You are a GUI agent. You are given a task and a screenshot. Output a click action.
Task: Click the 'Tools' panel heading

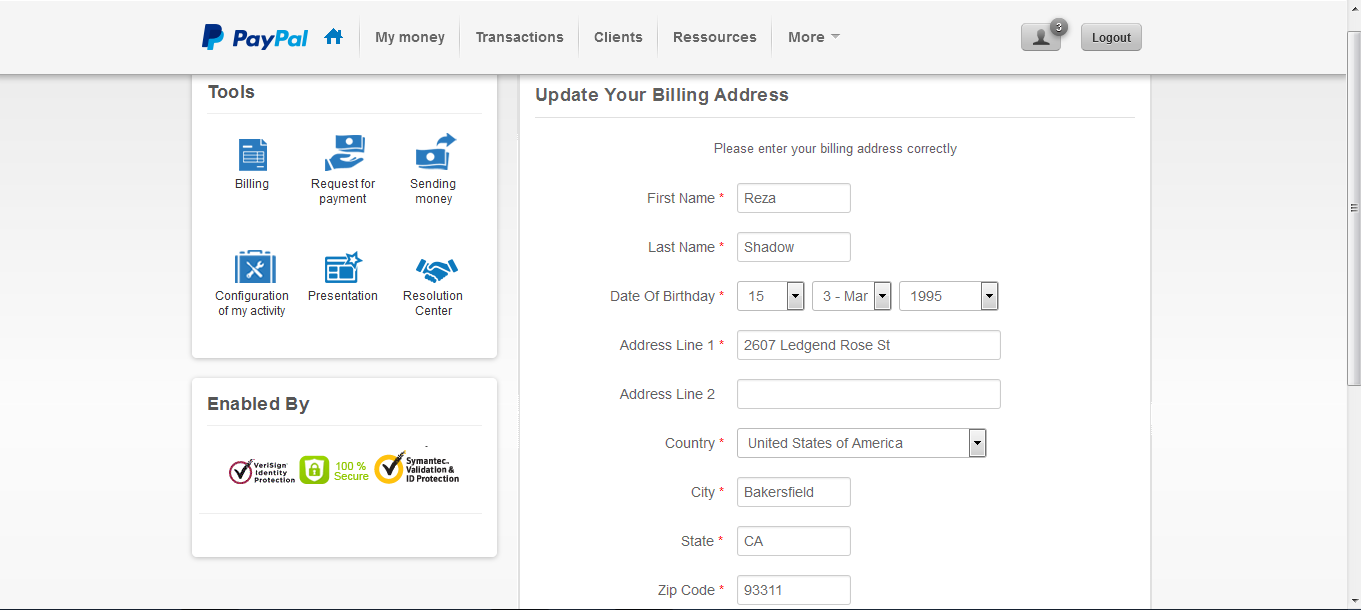pyautogui.click(x=231, y=92)
